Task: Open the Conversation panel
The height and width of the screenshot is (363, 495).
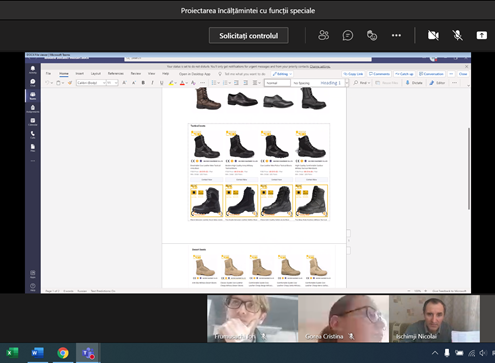Action: click(x=431, y=74)
